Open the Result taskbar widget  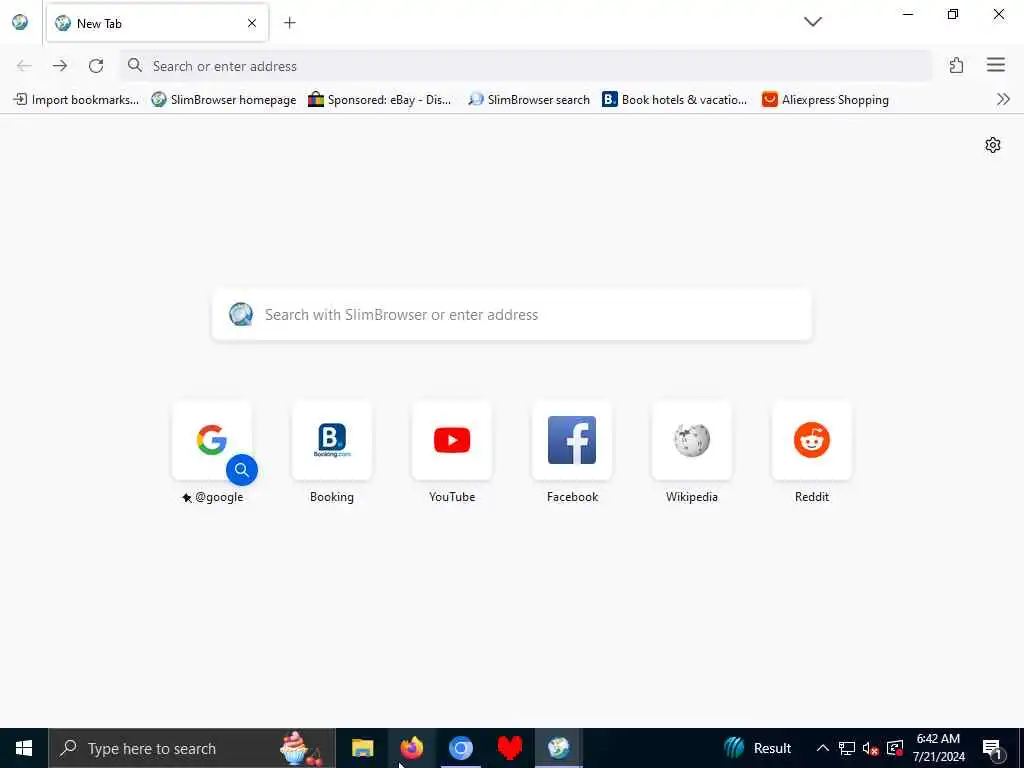[758, 748]
